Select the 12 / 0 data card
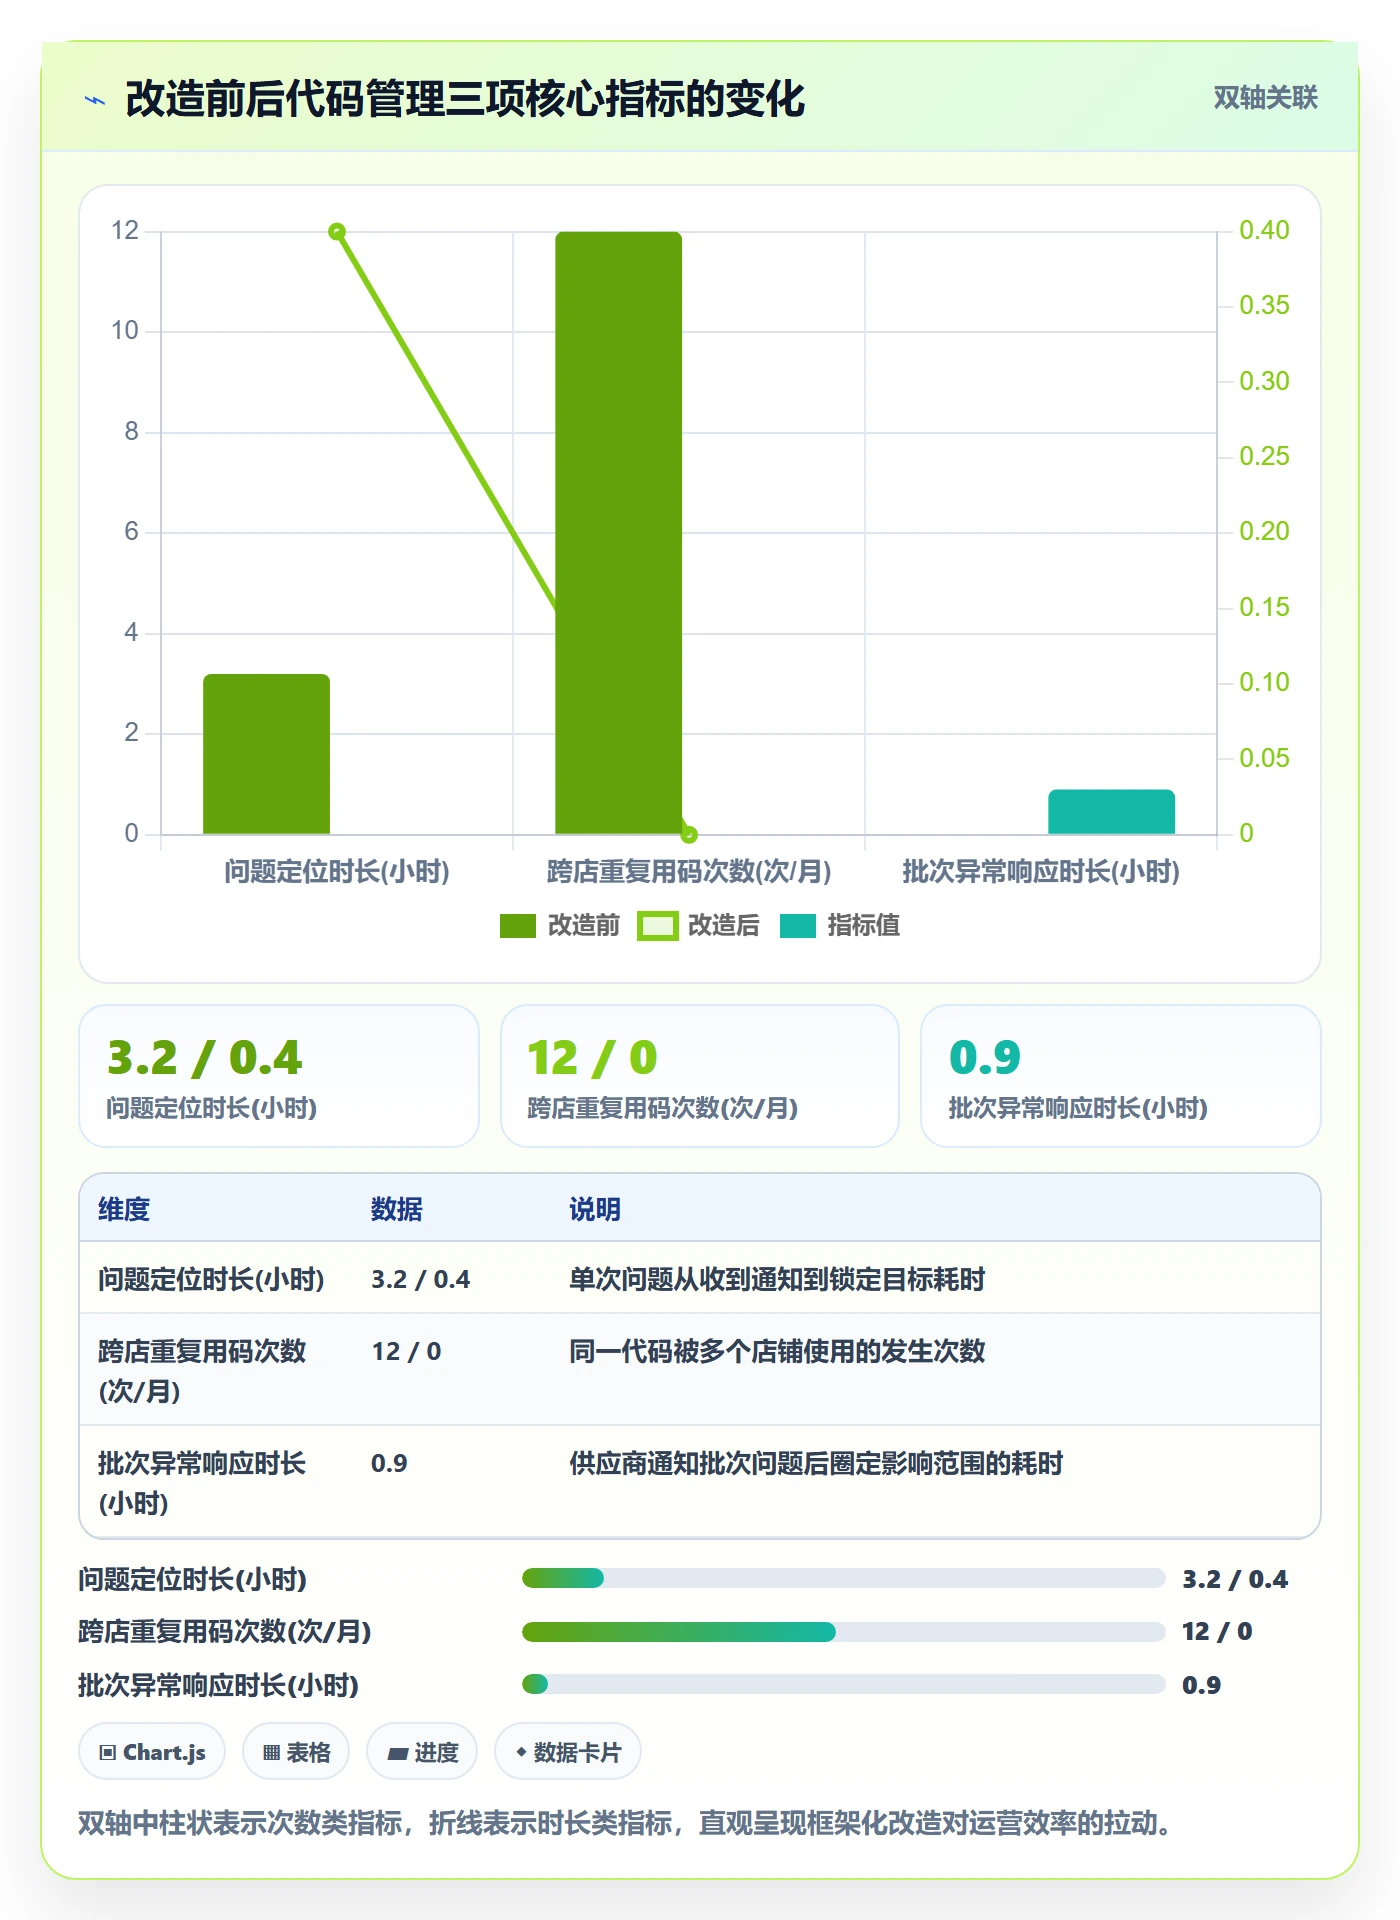Image resolution: width=1400 pixels, height=1920 pixels. click(x=700, y=1076)
